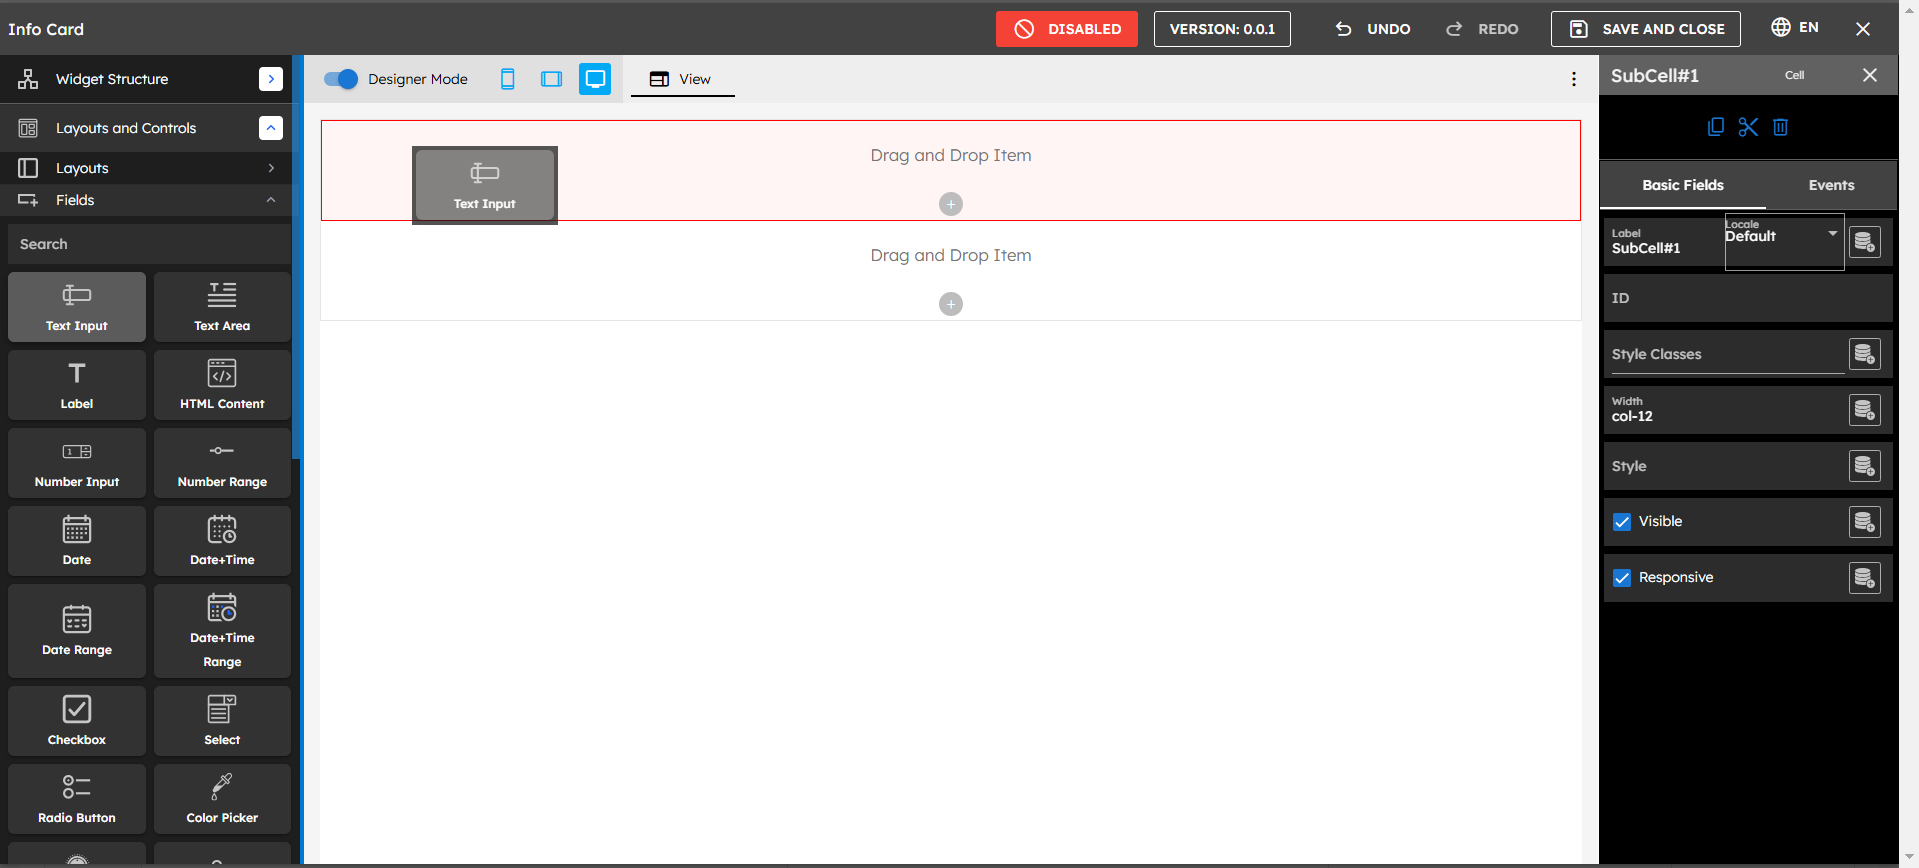Pick the HTML Content field widget
Viewport: 1919px width, 868px height.
coord(222,385)
